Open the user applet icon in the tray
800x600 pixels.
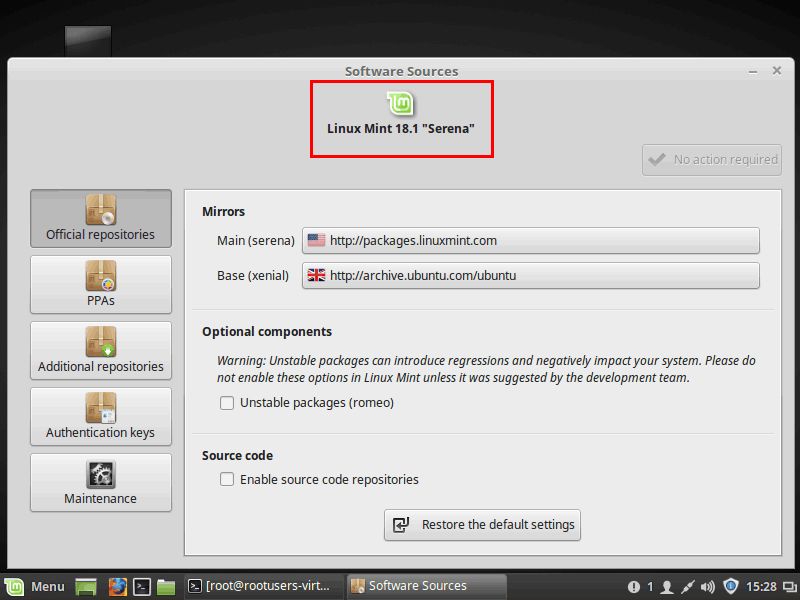click(x=667, y=587)
